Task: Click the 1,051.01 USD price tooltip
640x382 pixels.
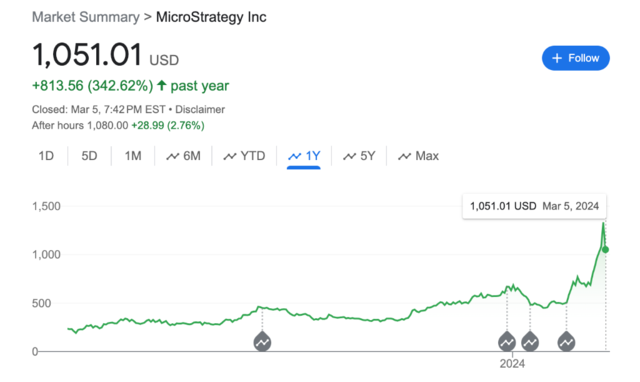Action: coord(534,206)
